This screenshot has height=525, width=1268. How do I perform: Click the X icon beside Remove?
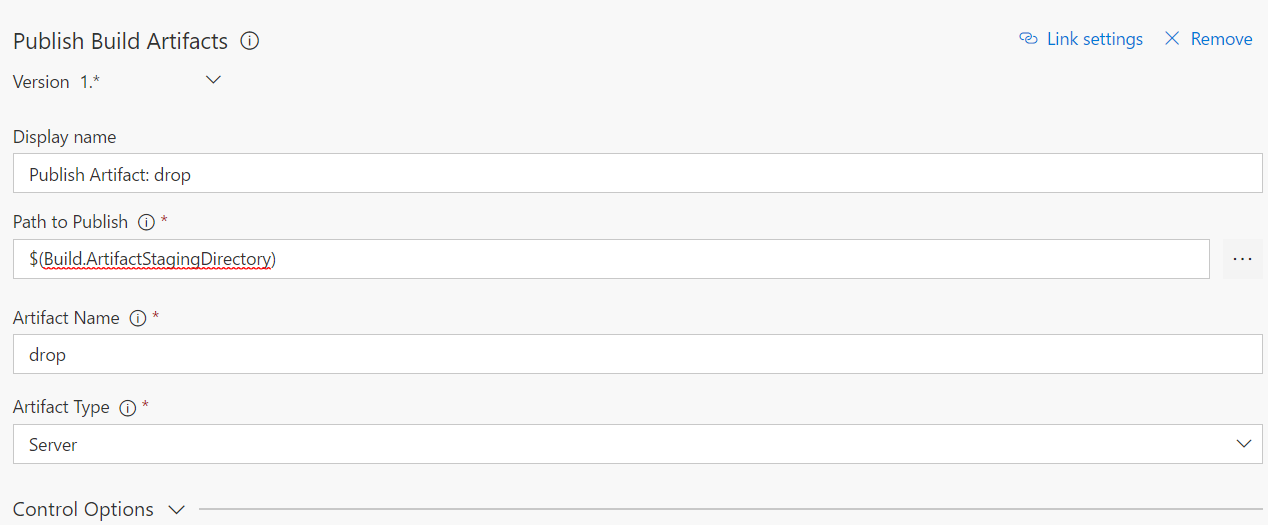[1172, 39]
